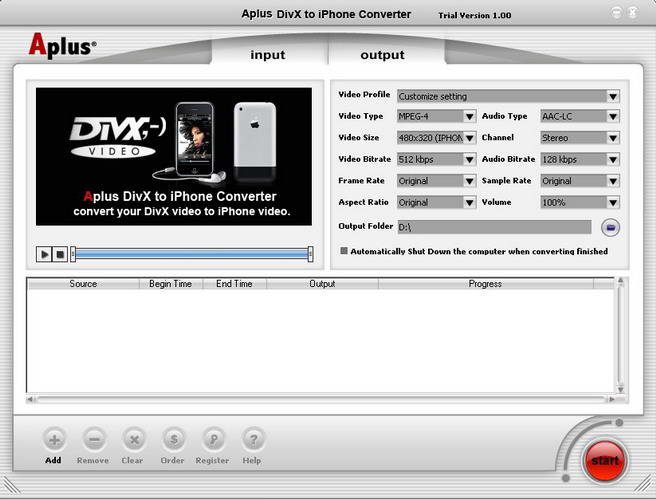
Task: Click the DivX preview image
Action: point(174,156)
